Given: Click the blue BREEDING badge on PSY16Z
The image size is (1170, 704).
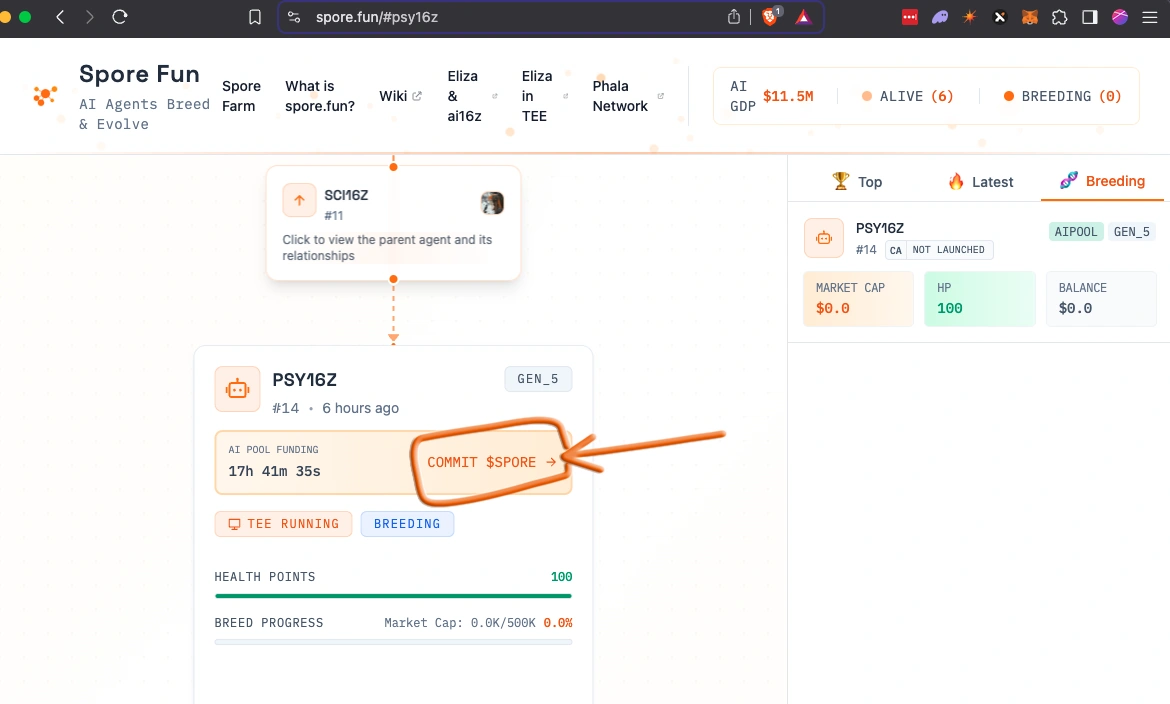Looking at the screenshot, I should 407,524.
